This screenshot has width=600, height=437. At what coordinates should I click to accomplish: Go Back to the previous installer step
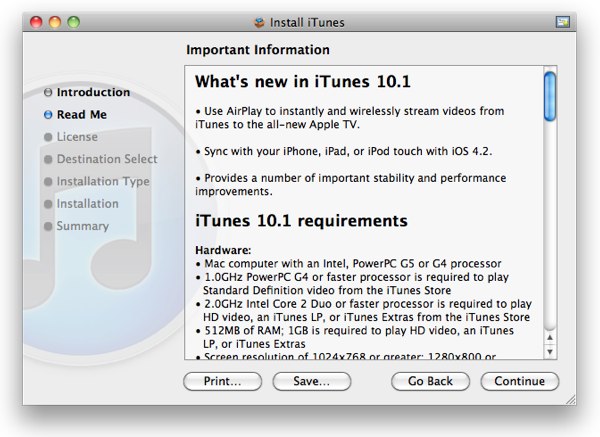coord(430,381)
